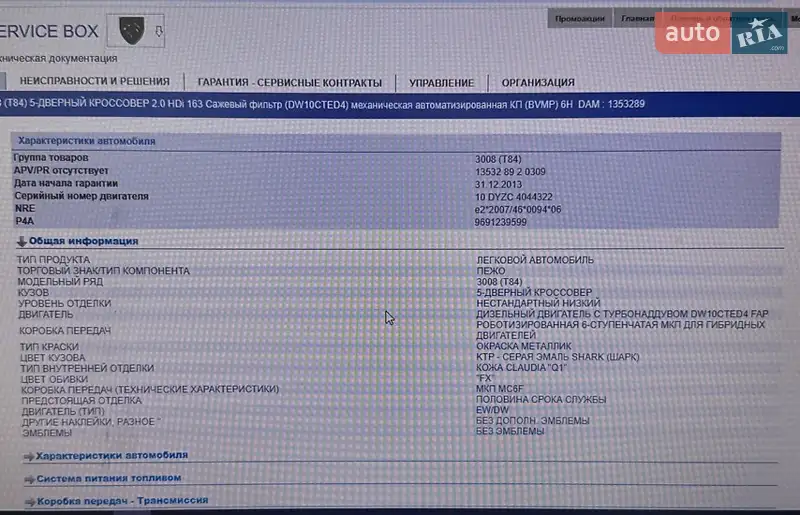Click the engine serial number value 10 DYZC

(x=514, y=197)
